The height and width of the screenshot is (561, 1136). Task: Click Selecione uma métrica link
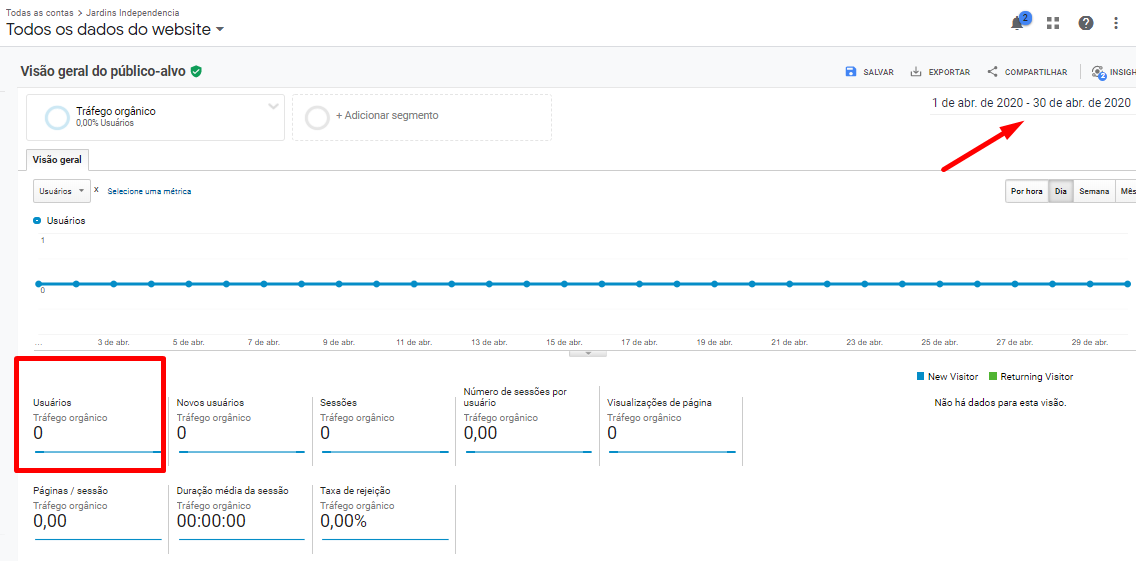click(149, 191)
